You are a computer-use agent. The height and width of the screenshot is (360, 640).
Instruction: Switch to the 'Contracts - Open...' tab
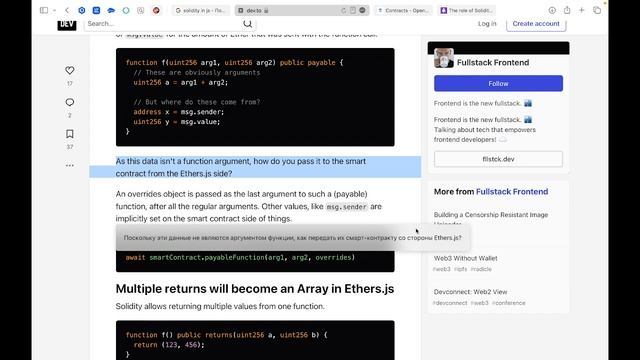pyautogui.click(x=403, y=10)
